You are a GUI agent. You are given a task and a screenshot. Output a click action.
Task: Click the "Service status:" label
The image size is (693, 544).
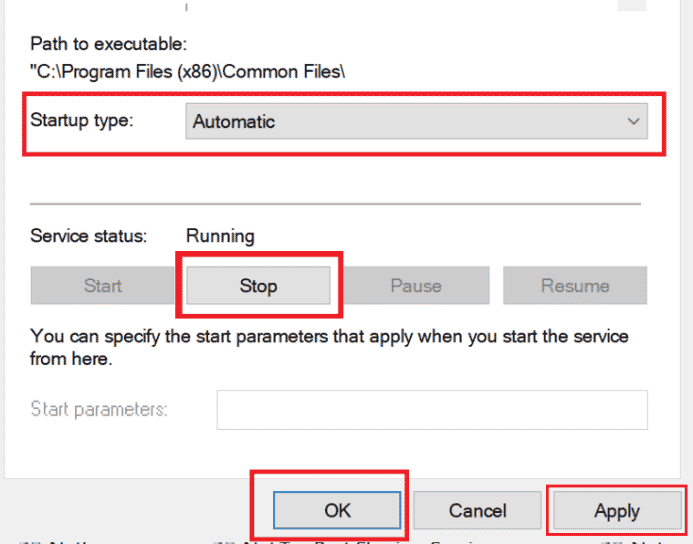89,237
